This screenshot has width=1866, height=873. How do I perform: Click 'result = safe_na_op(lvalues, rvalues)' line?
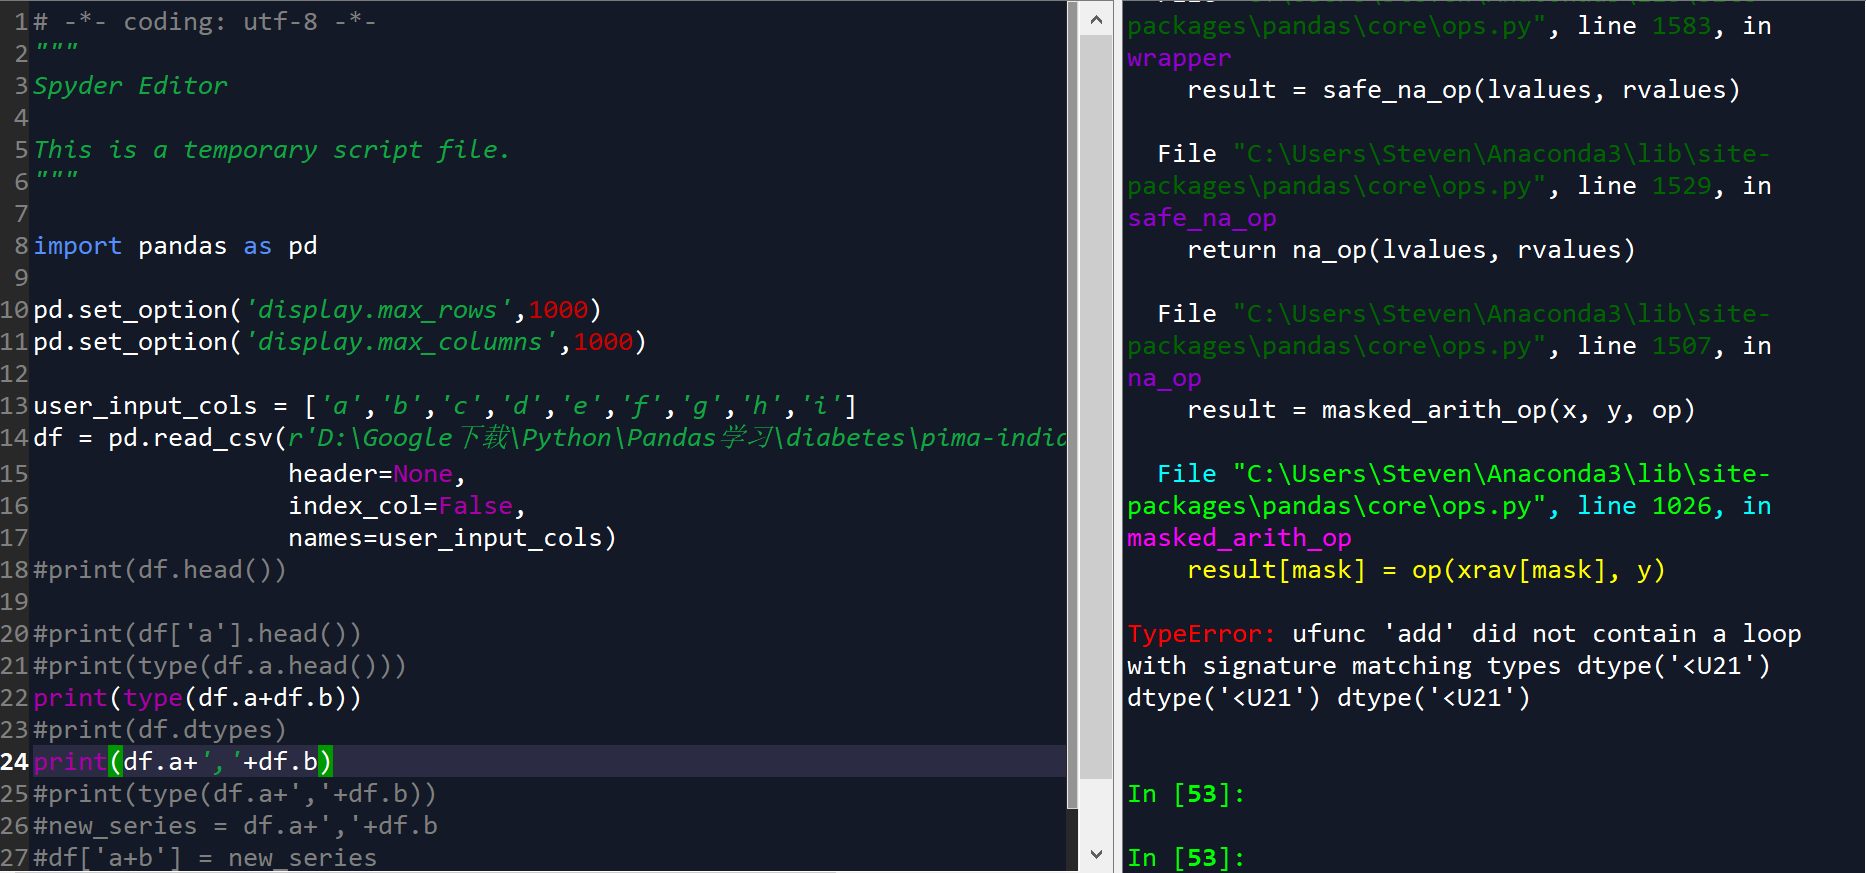tap(1464, 90)
